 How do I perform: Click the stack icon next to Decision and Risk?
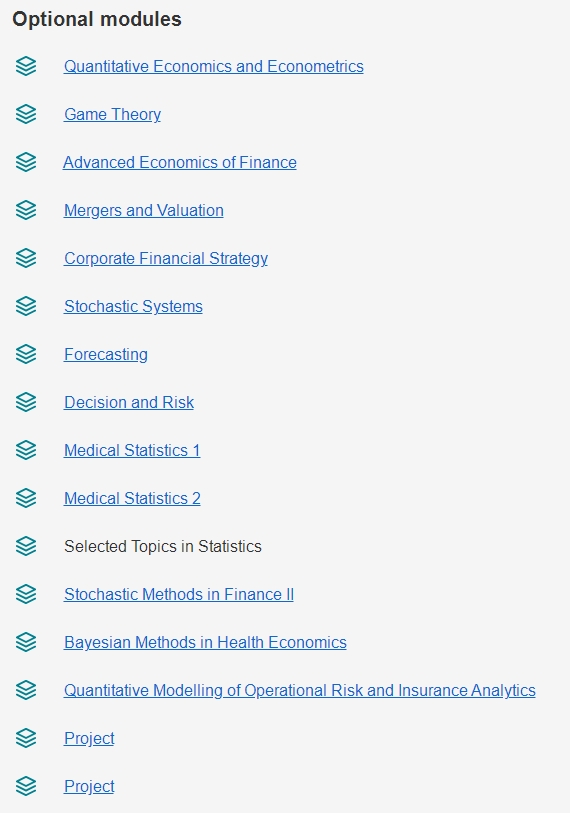[26, 402]
